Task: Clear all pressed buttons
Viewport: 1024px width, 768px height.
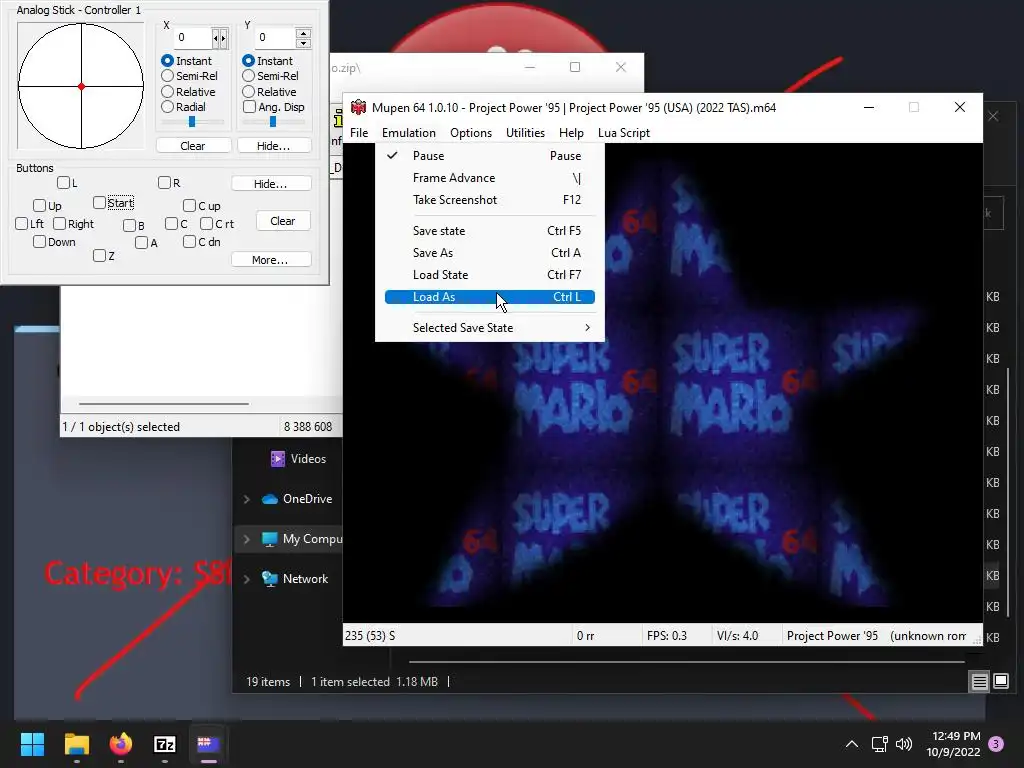Action: pyautogui.click(x=283, y=221)
